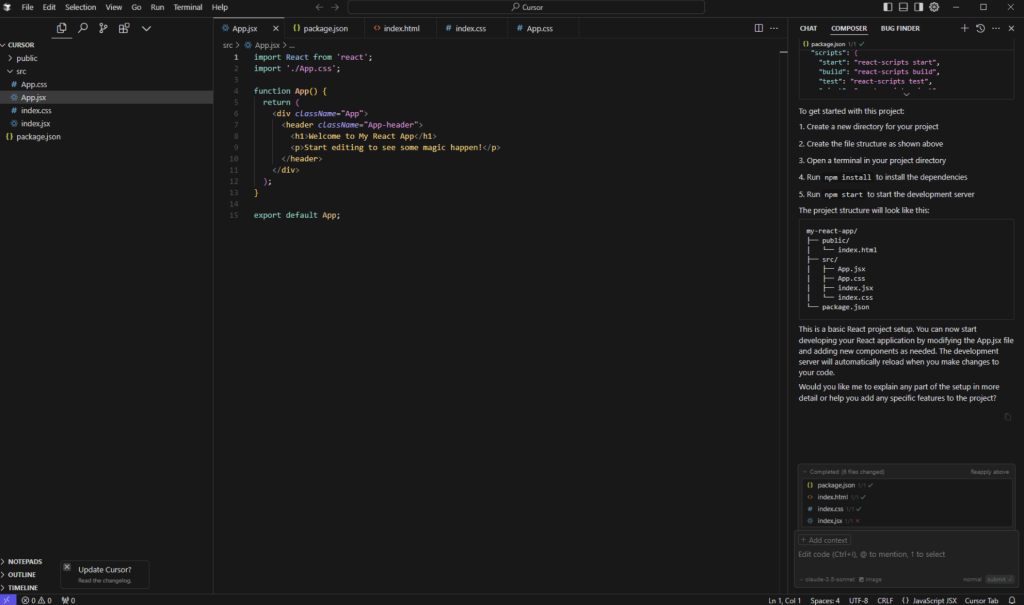Open the Source Control view icon
The height and width of the screenshot is (605, 1024).
[103, 28]
